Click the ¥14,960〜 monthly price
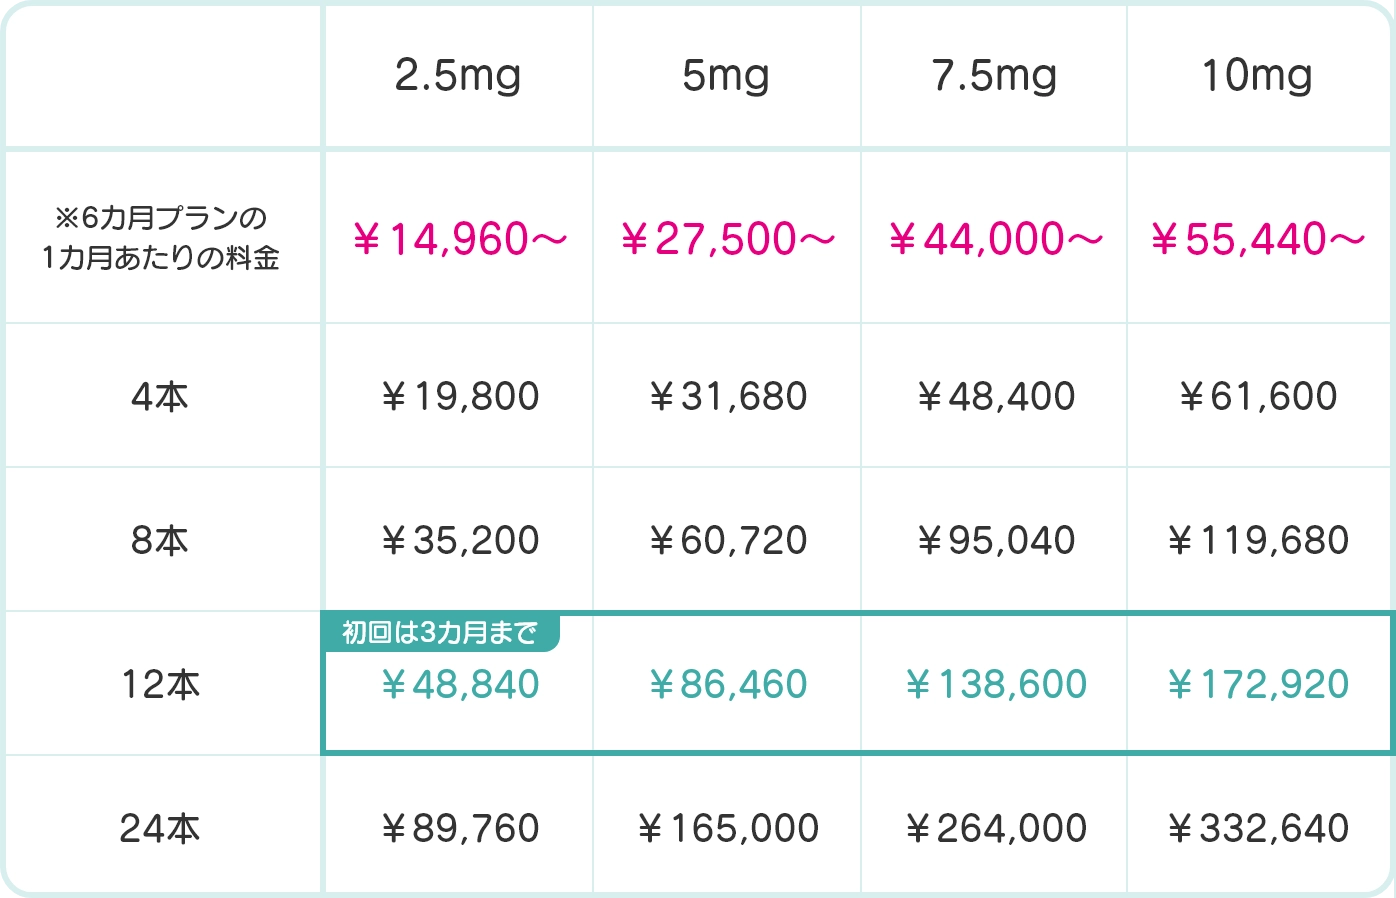Screen dimensions: 1396x898 (x=460, y=239)
